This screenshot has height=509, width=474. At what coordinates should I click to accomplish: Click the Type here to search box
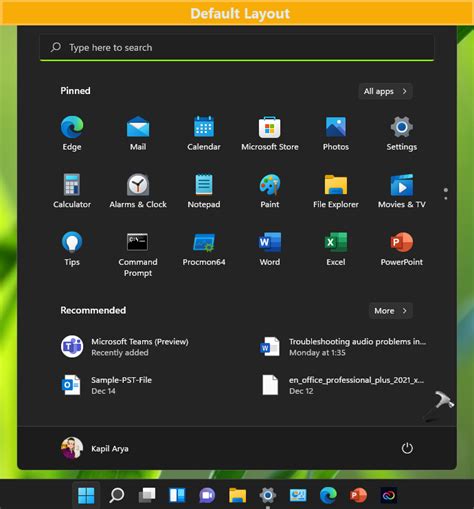pyautogui.click(x=237, y=47)
